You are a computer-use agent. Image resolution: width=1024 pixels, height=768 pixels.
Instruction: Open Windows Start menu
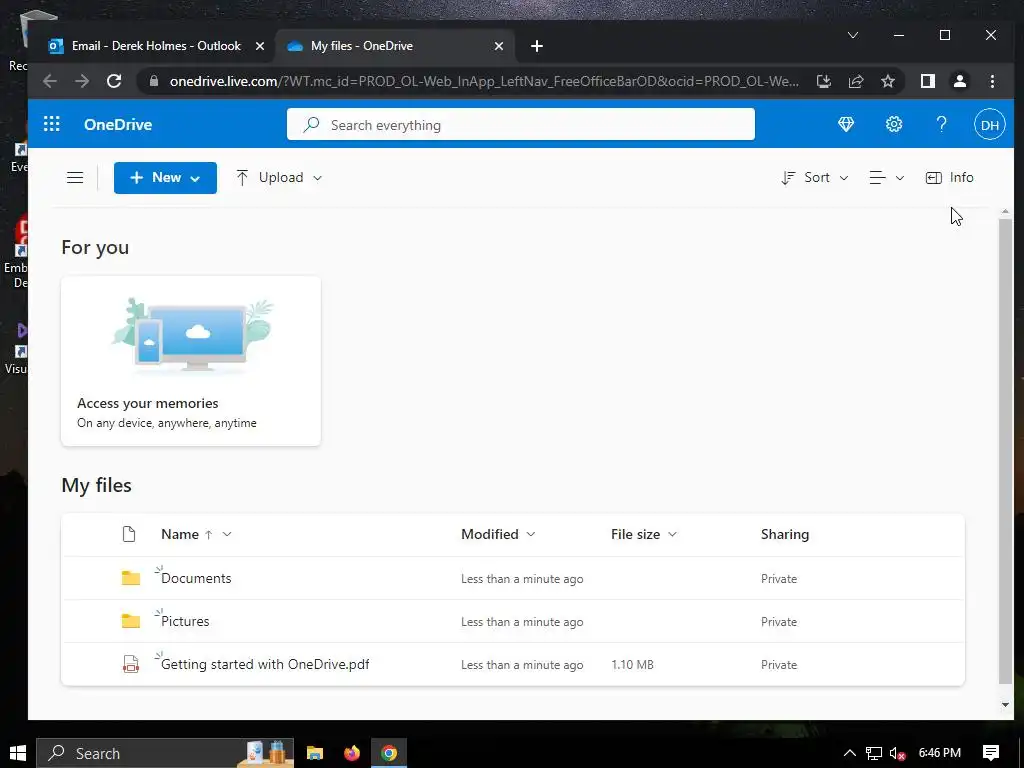click(18, 753)
